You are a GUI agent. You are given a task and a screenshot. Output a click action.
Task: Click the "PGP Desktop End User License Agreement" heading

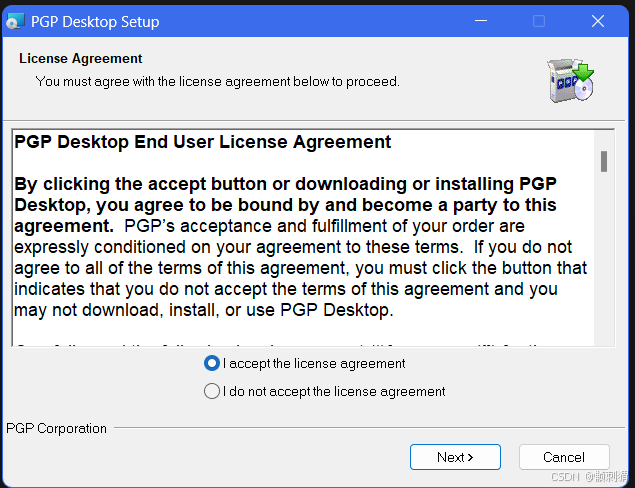pos(202,142)
